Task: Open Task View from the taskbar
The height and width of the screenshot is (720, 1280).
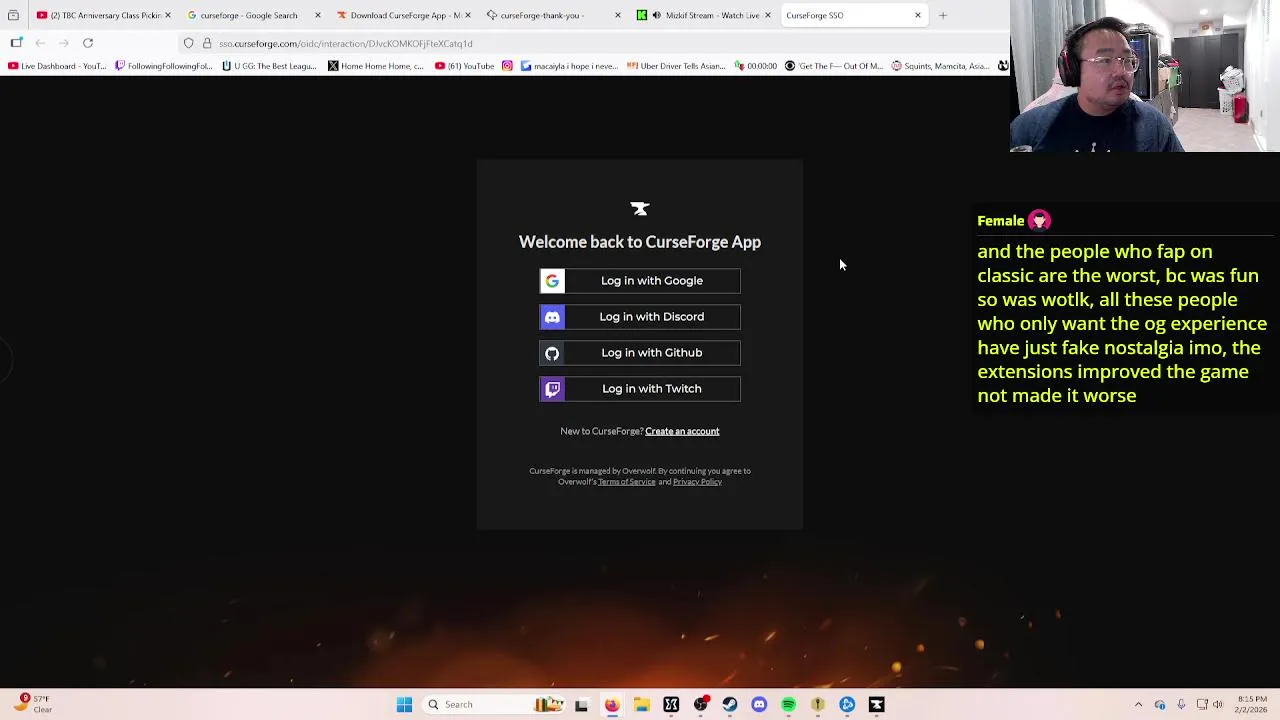Action: (581, 705)
